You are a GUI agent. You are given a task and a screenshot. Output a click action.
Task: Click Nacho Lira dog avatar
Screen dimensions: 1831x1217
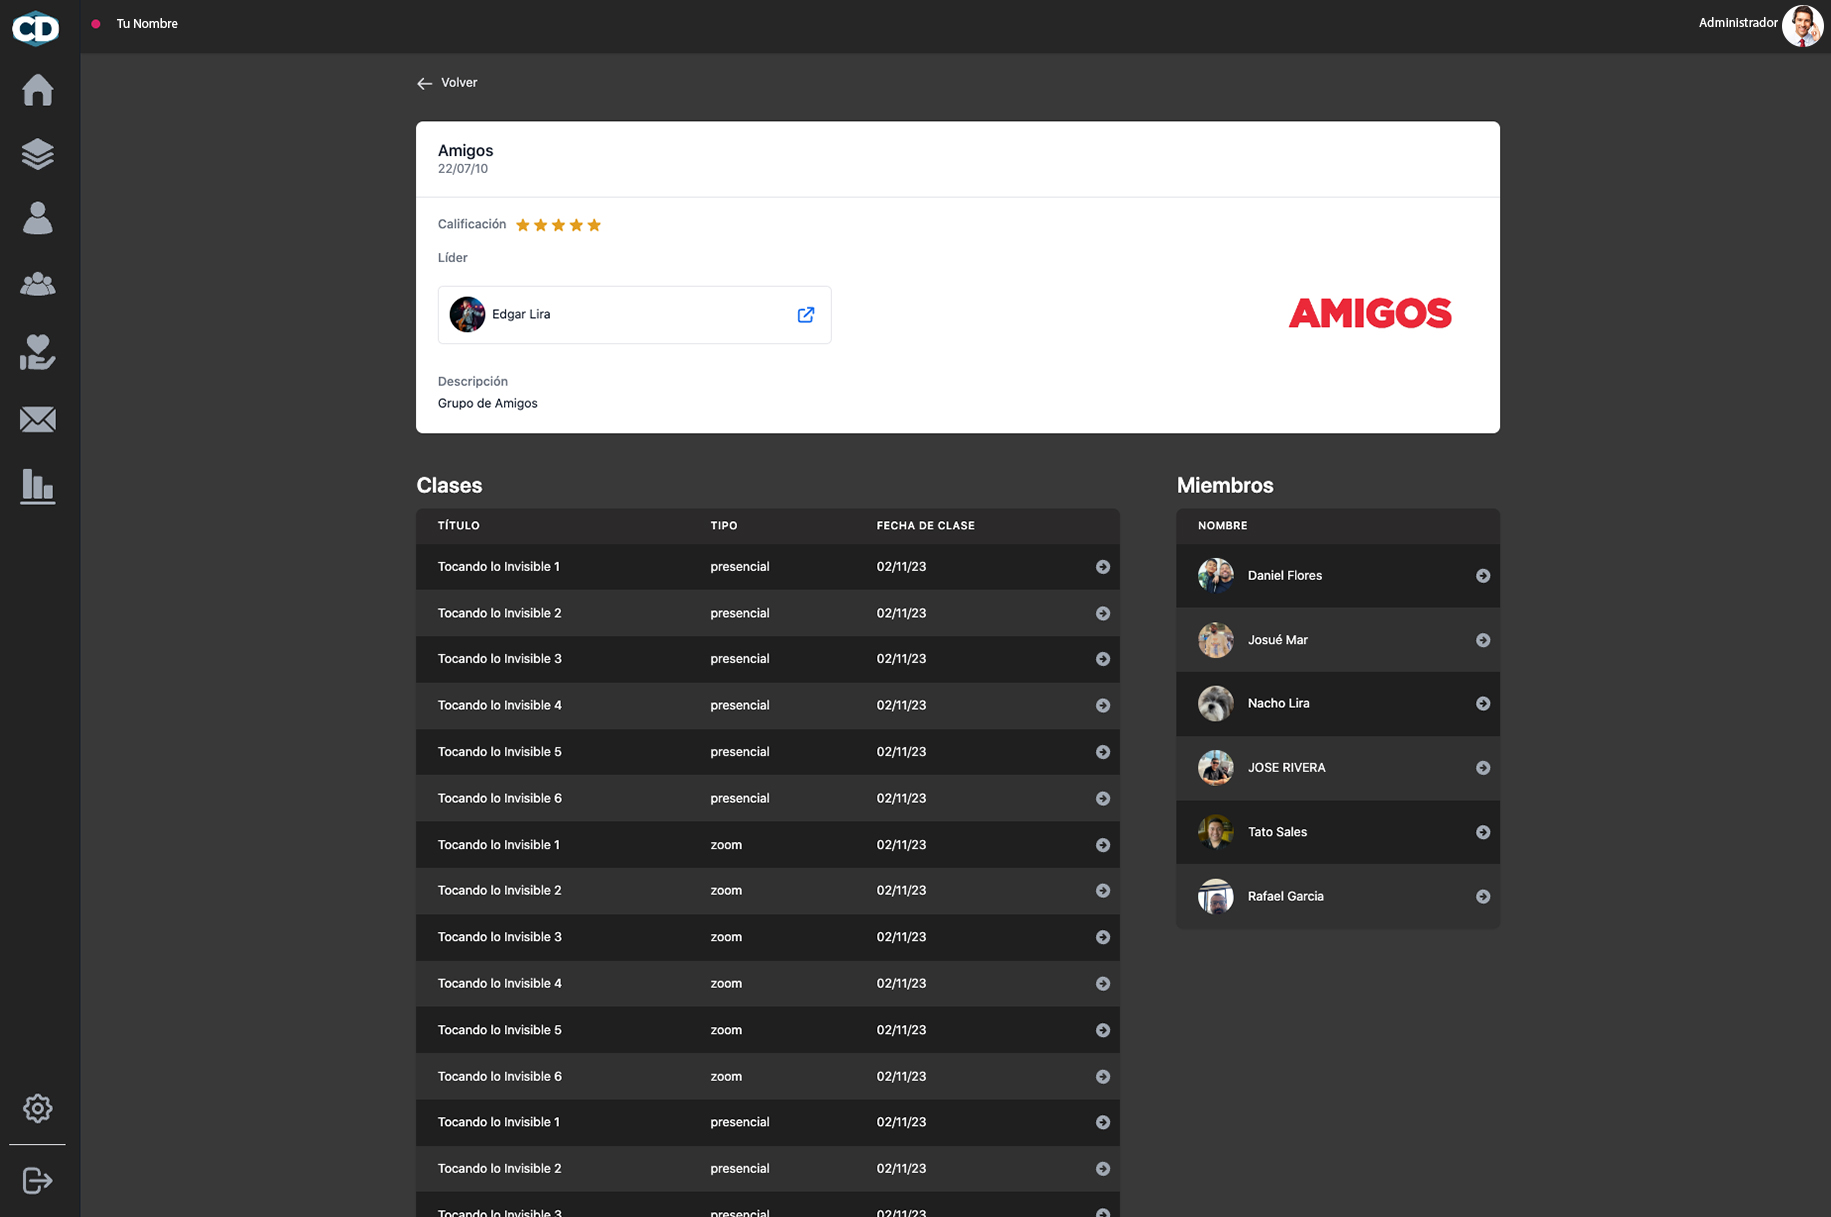point(1216,704)
